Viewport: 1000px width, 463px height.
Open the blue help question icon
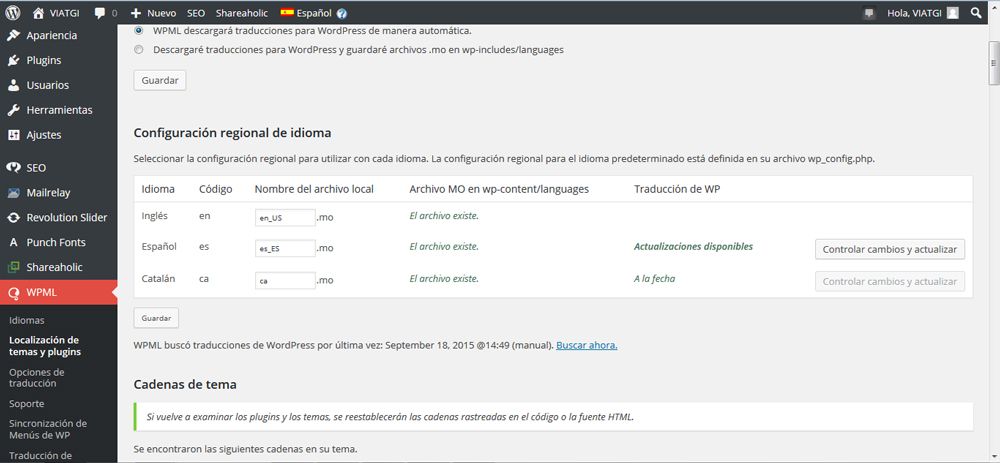(x=342, y=13)
